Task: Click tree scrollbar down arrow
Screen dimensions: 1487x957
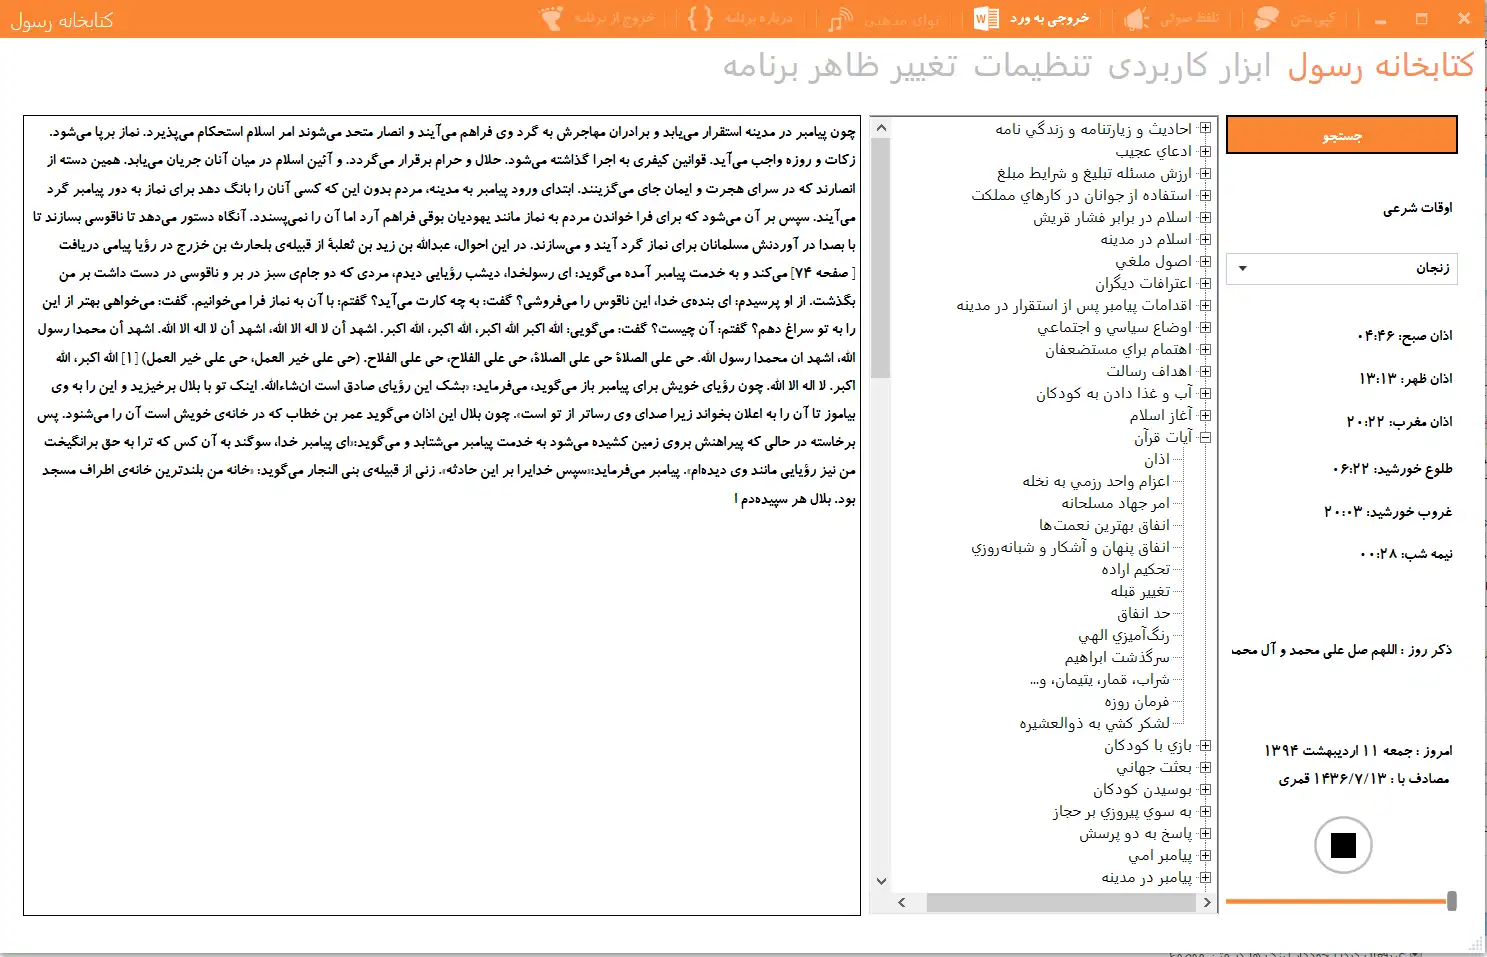Action: [x=880, y=881]
